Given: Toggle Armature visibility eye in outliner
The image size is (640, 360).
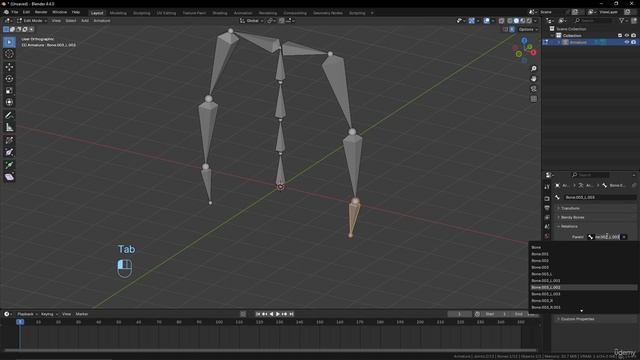Looking at the screenshot, I should [x=627, y=42].
